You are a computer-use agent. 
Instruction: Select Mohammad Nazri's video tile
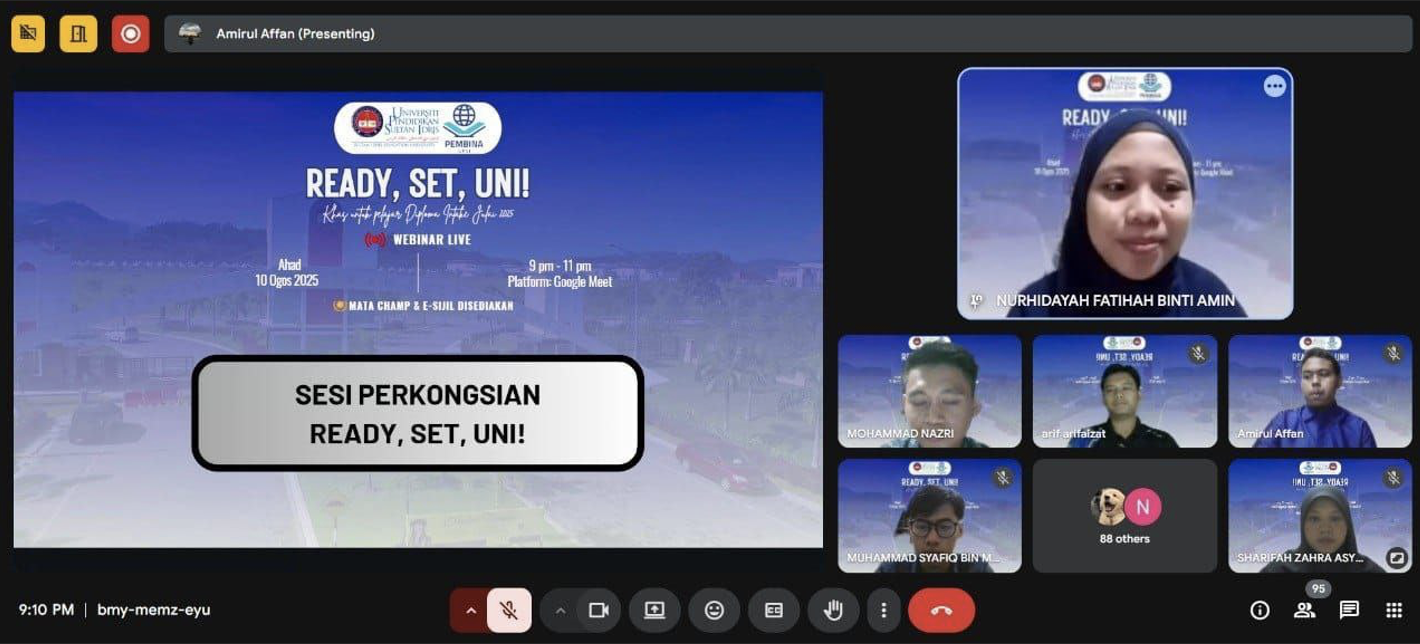(x=929, y=391)
